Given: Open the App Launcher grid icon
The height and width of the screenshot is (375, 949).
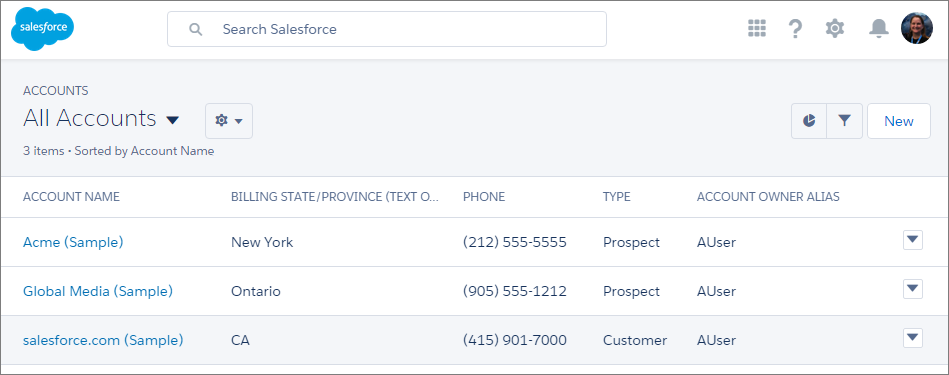Looking at the screenshot, I should coord(757,28).
